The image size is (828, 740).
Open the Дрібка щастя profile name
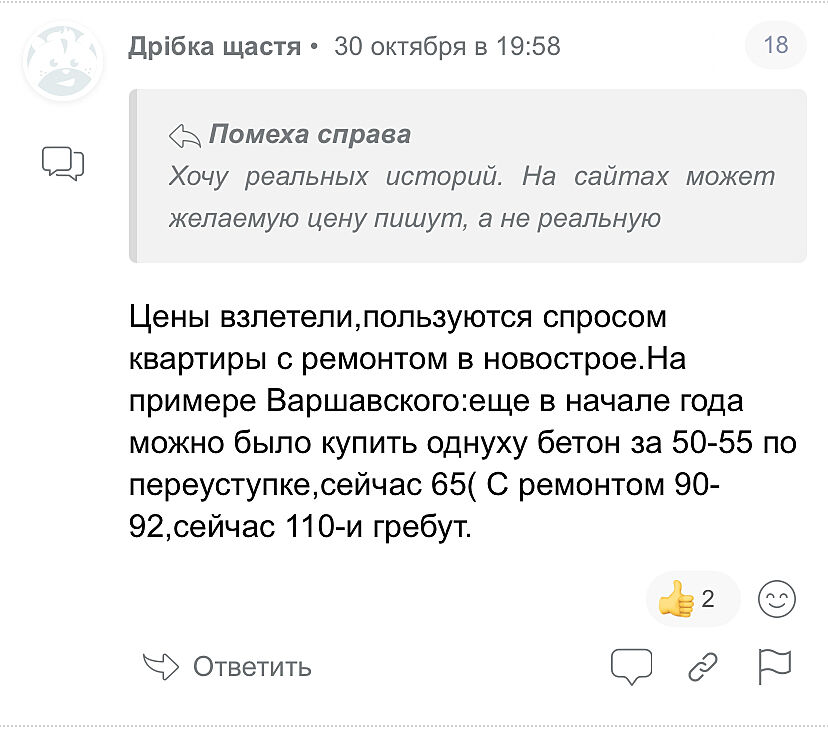coord(214,46)
